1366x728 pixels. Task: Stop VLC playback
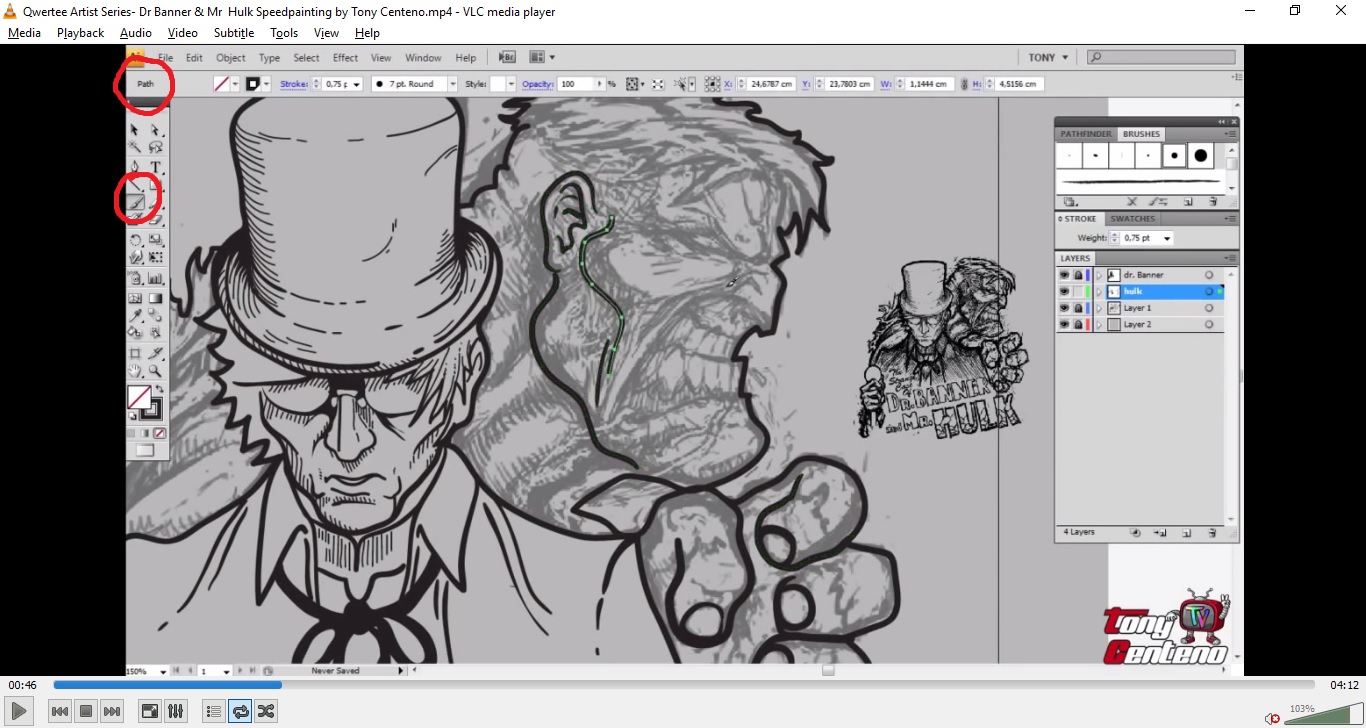click(86, 711)
